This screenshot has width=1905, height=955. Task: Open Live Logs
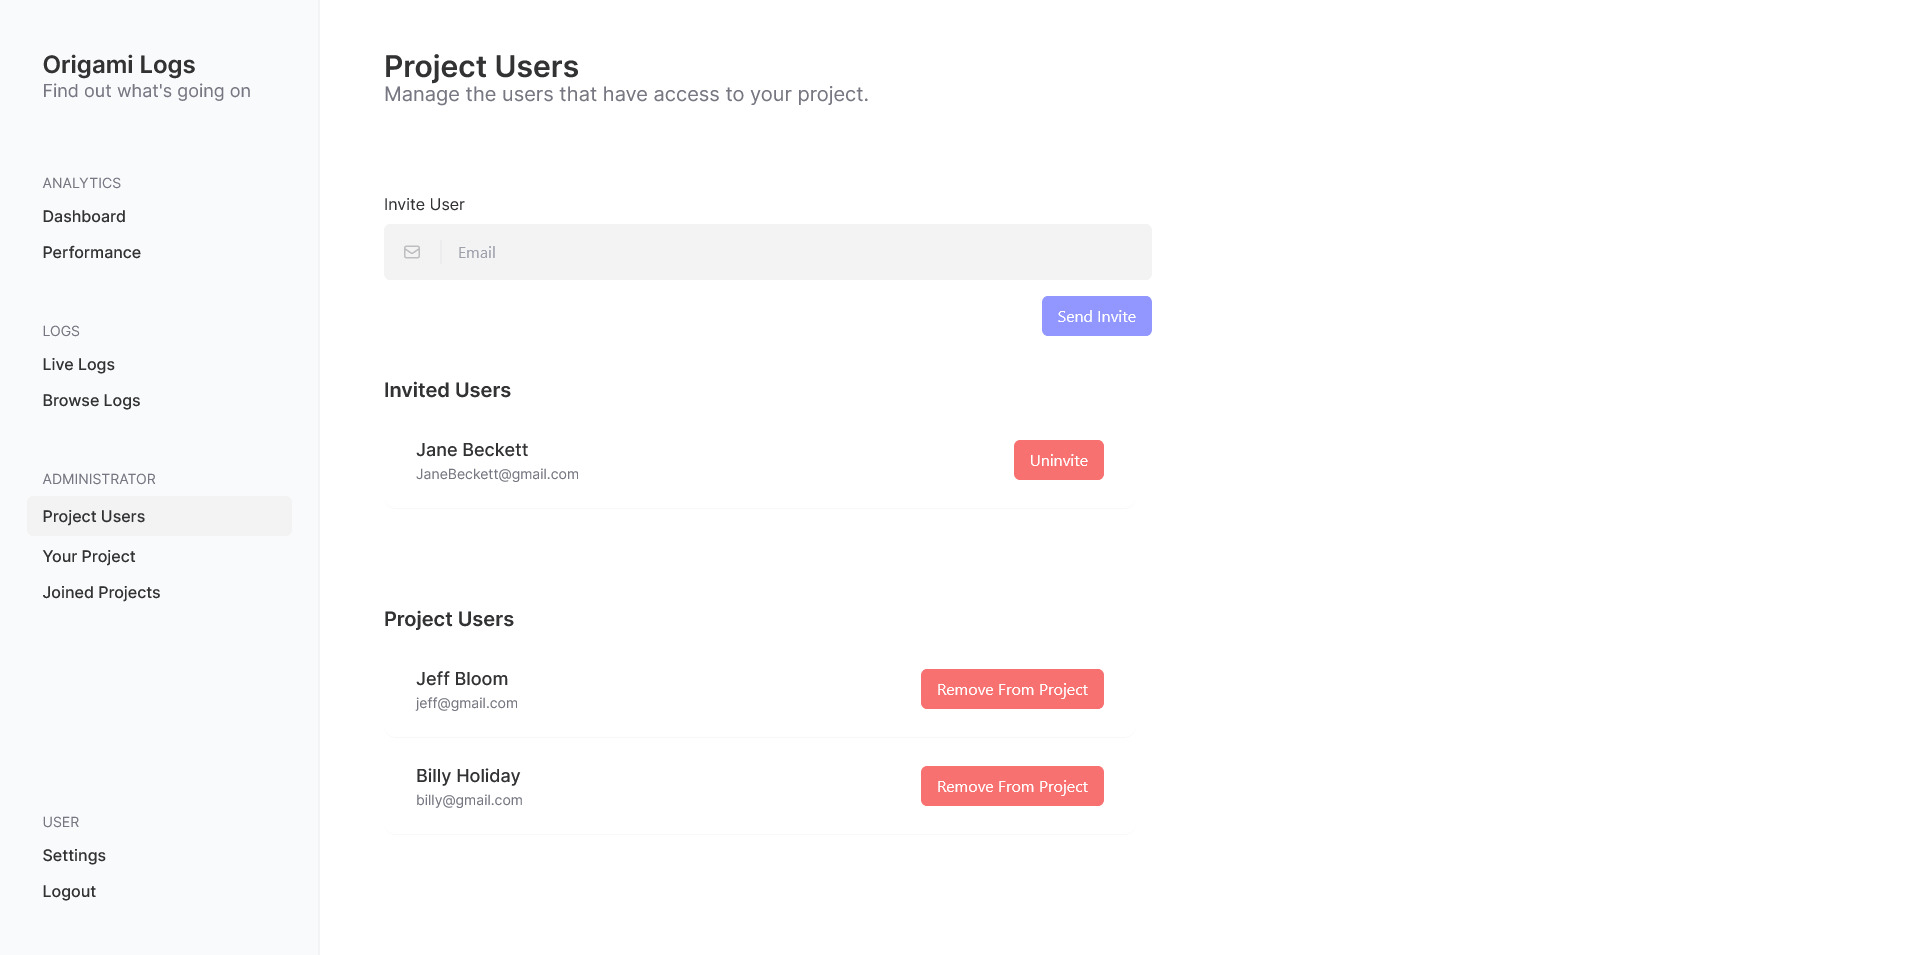click(79, 364)
